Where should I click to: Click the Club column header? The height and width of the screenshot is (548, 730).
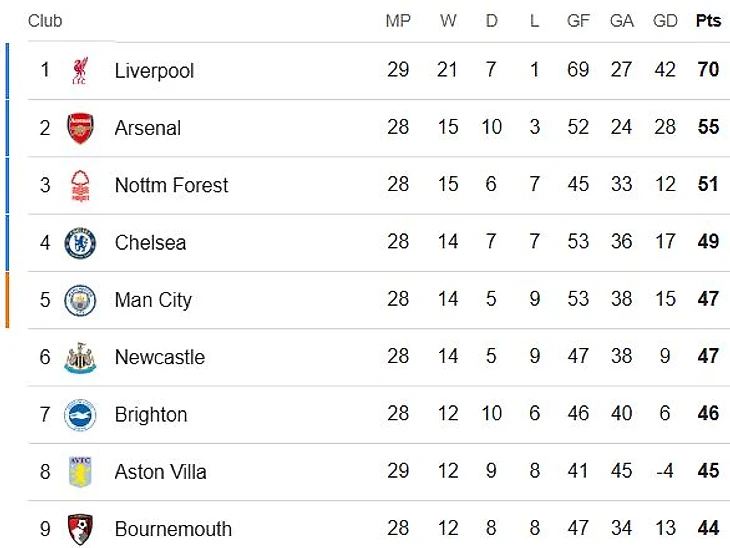click(45, 21)
